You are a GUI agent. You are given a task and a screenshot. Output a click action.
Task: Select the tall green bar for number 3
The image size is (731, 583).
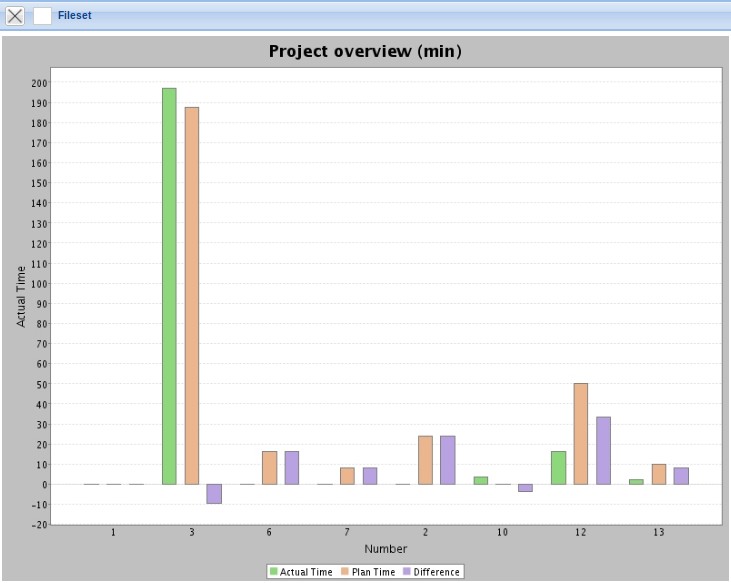169,286
